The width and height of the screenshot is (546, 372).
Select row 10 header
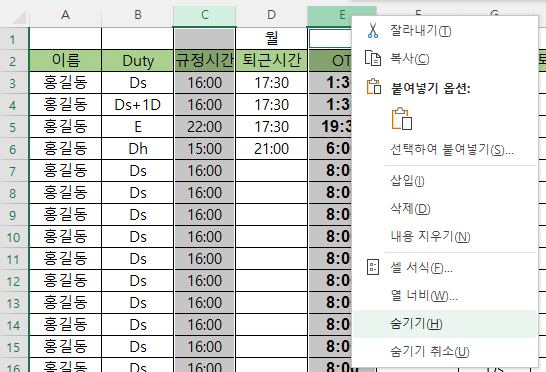14,237
